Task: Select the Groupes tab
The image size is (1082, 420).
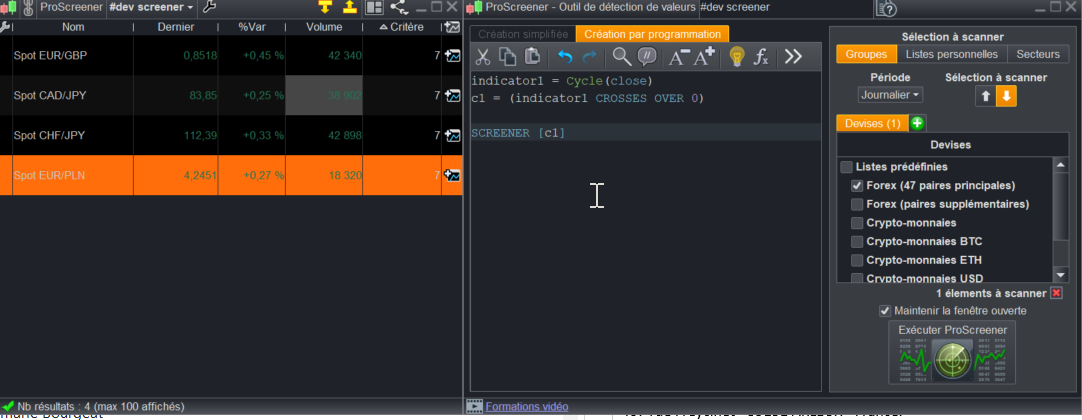Action: (867, 54)
